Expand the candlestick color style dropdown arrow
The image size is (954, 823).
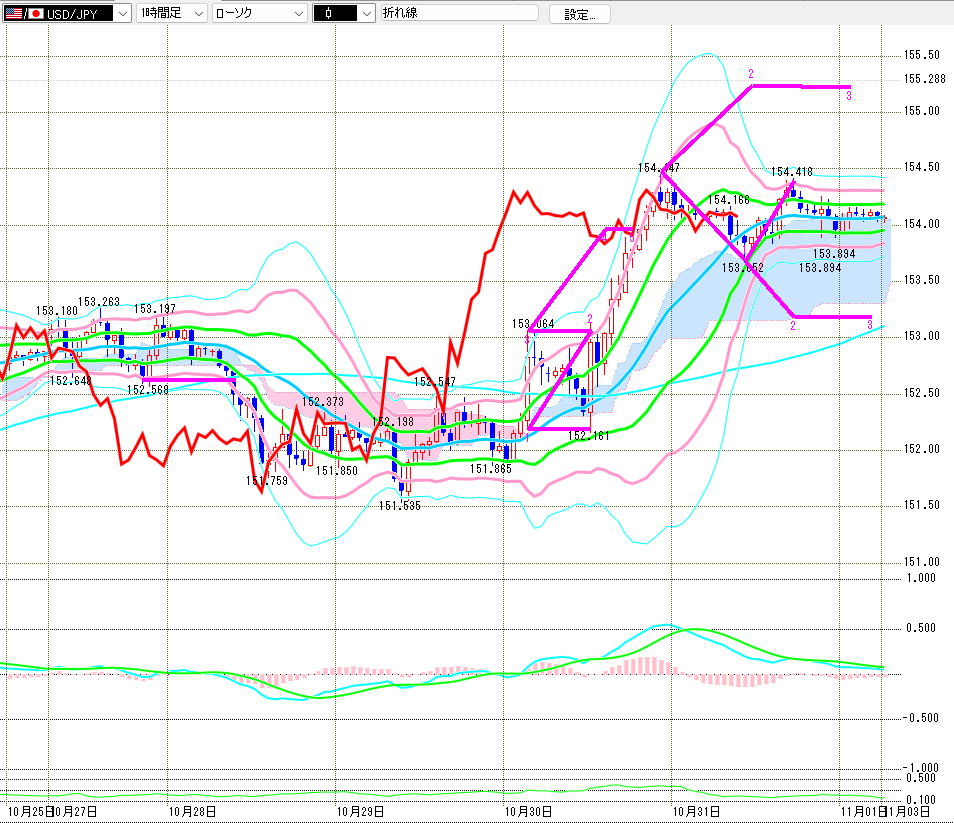click(x=366, y=14)
